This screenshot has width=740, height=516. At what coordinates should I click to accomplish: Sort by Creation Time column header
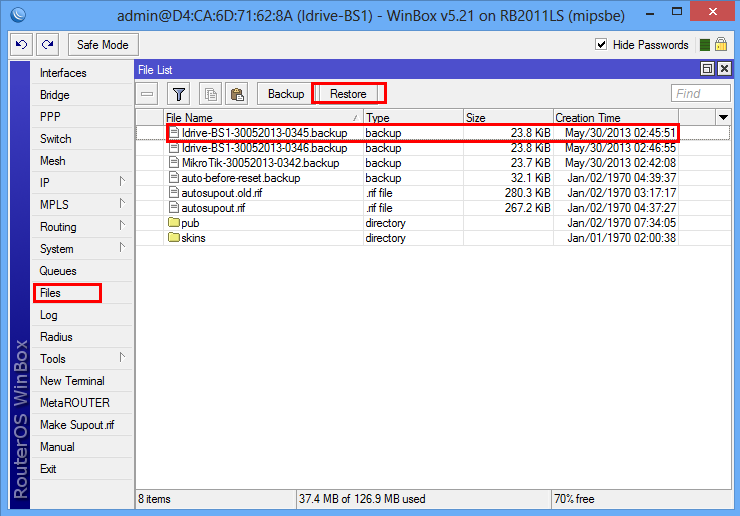[x=616, y=118]
